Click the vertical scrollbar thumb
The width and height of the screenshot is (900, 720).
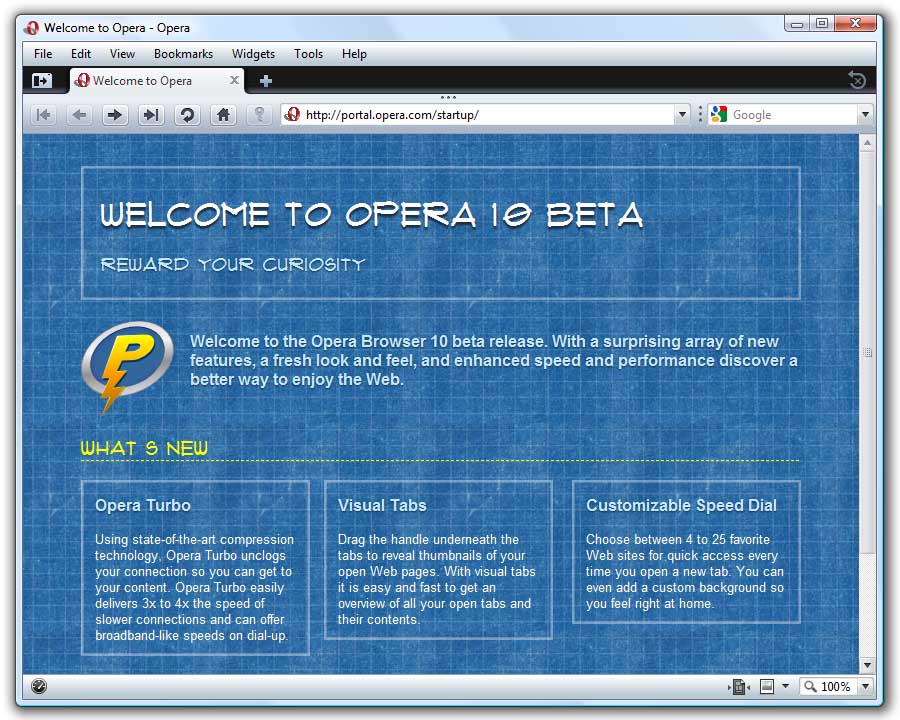tap(867, 352)
